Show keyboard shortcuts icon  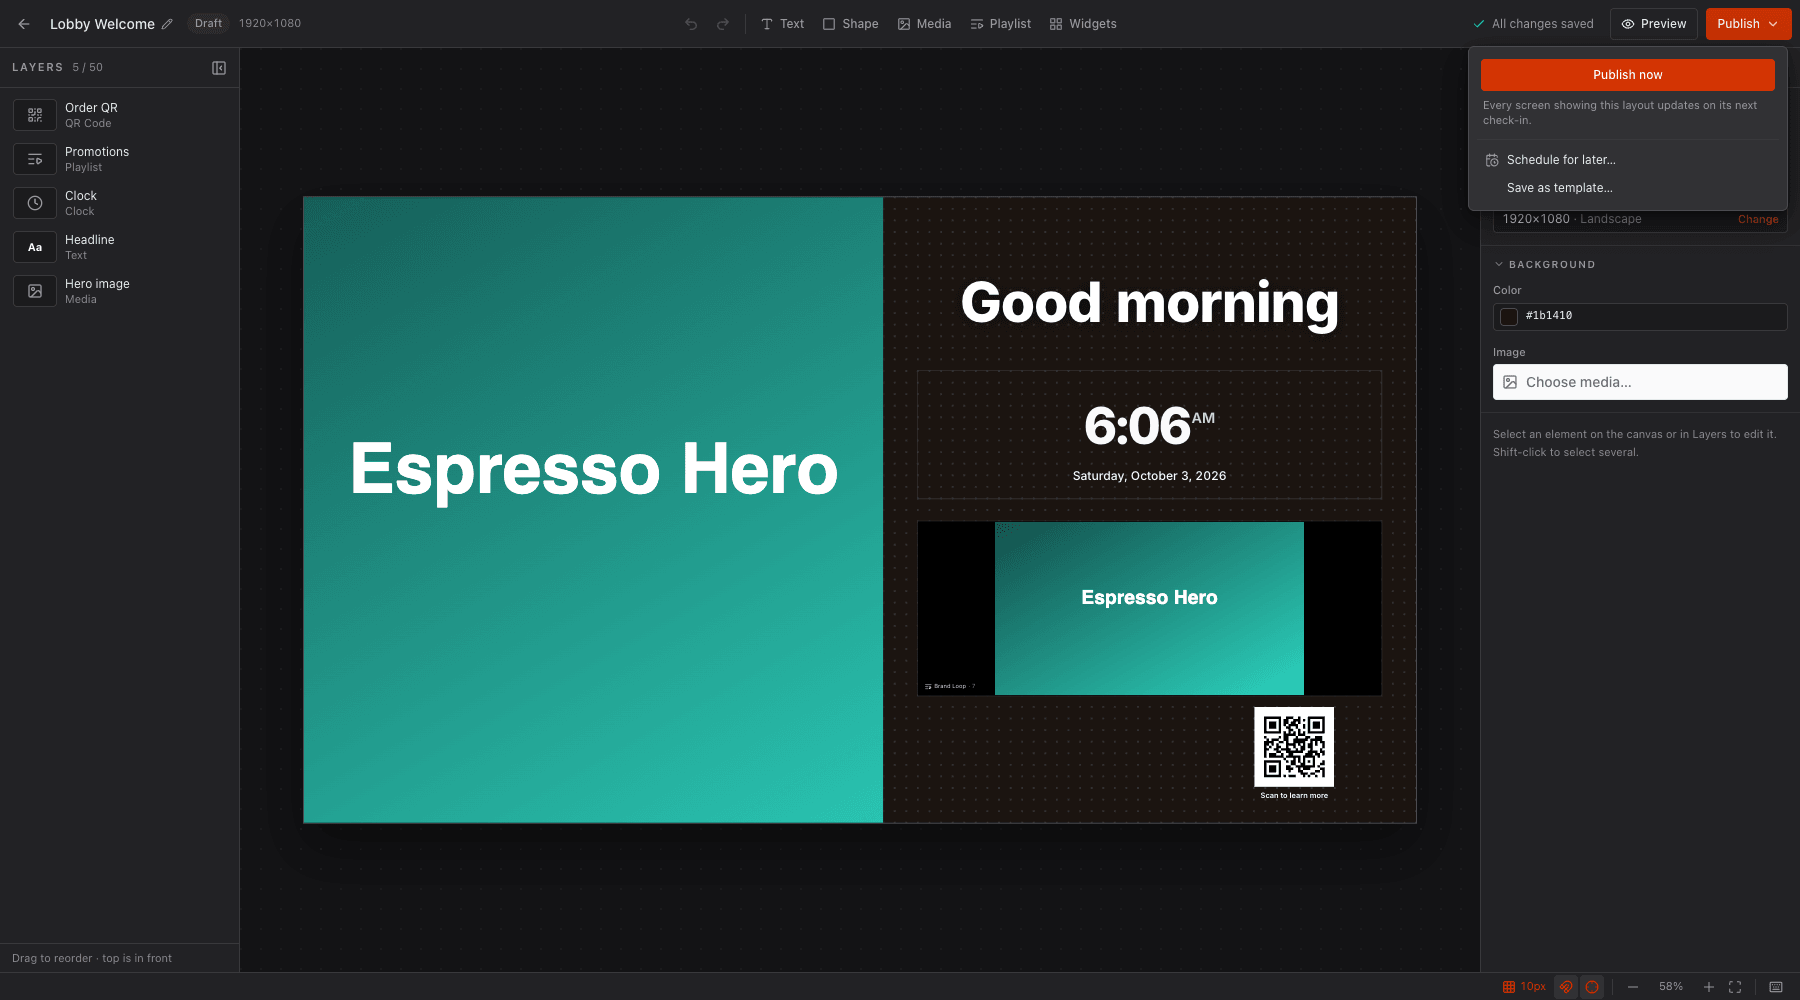(1776, 987)
